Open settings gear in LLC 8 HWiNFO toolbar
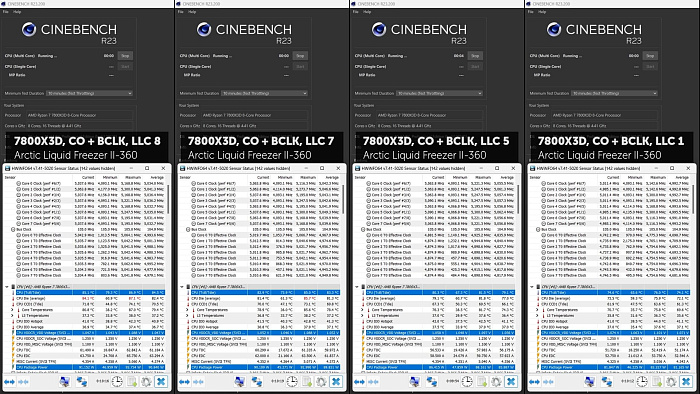This screenshot has width=700, height=394. coord(146,382)
